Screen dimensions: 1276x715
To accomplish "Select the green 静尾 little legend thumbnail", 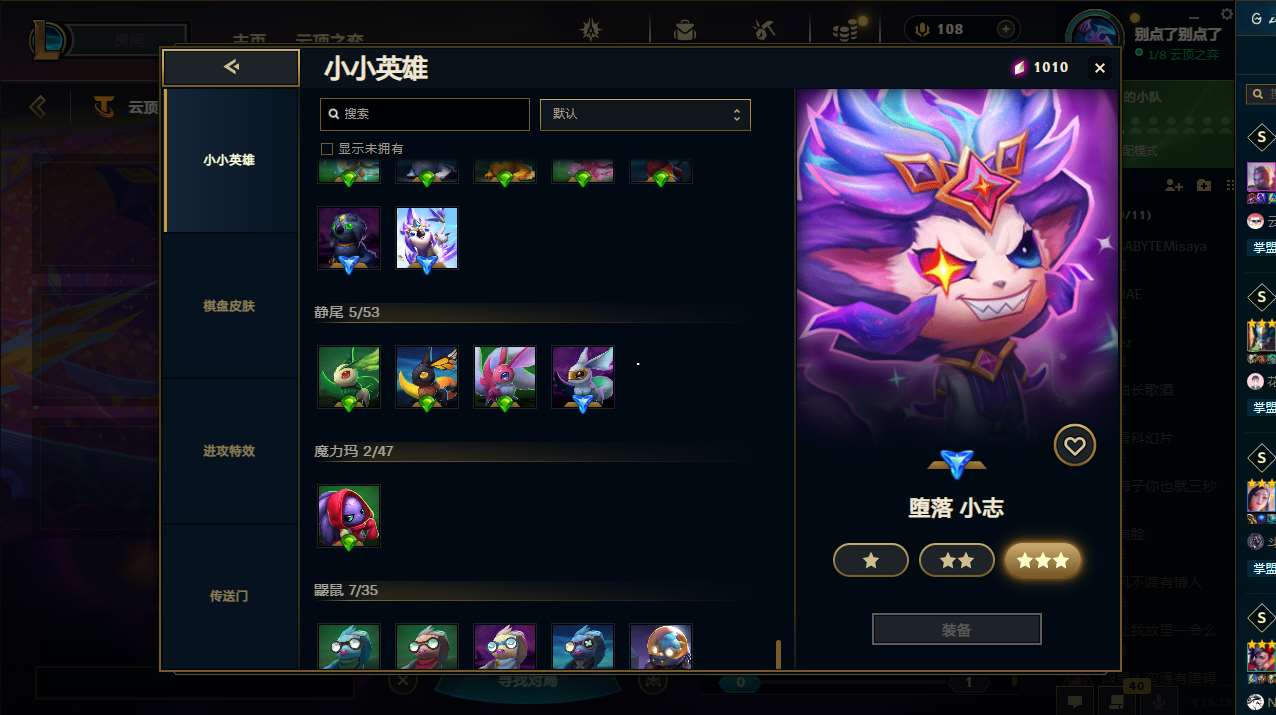I will (349, 377).
